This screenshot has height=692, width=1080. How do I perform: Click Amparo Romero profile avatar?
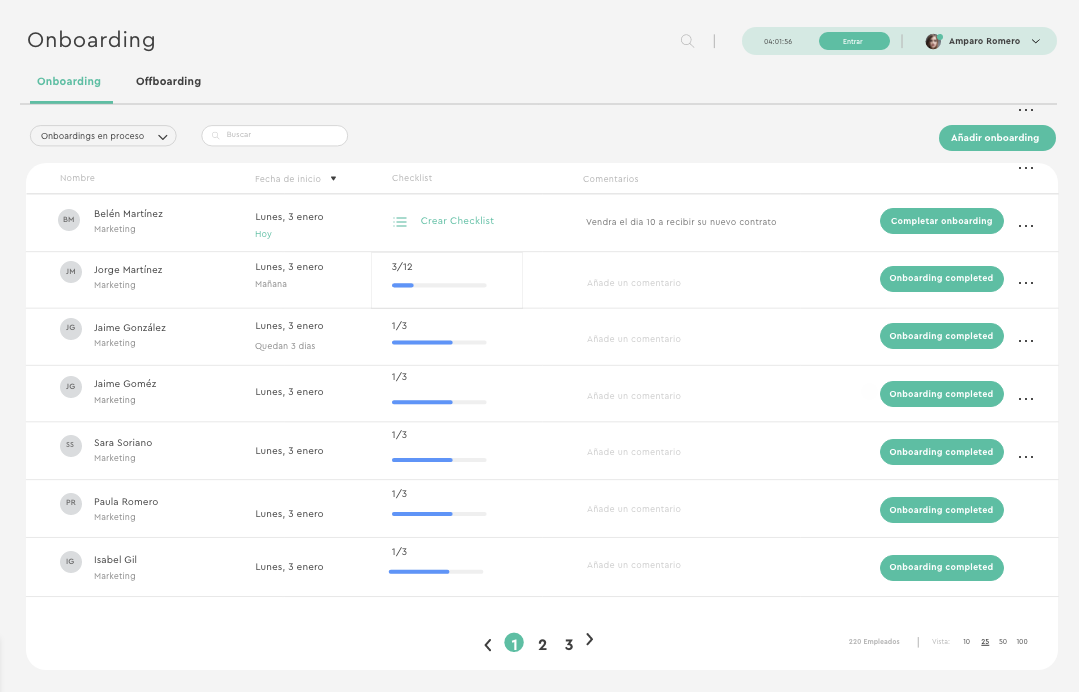933,41
